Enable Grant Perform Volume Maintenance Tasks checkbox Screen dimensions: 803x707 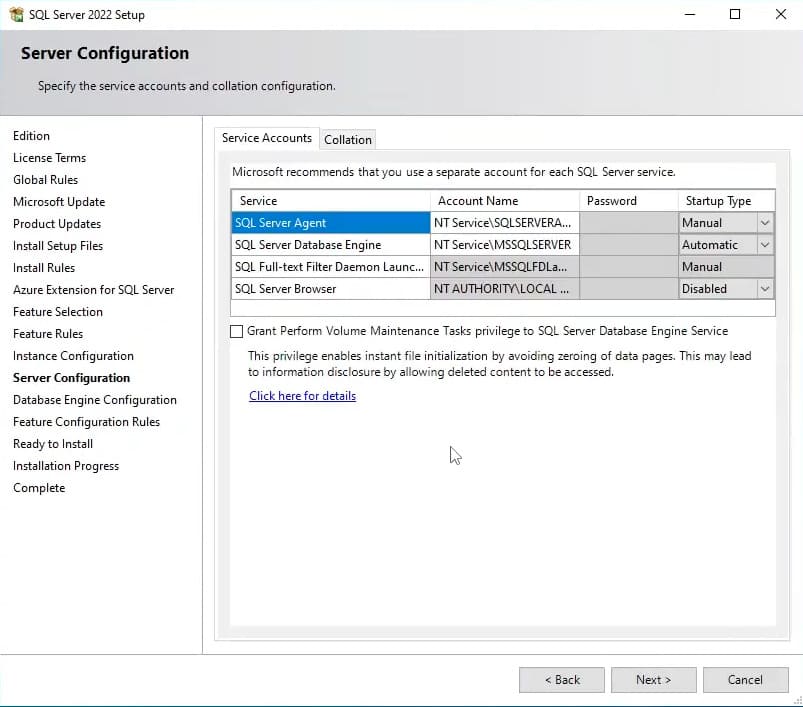click(x=237, y=331)
